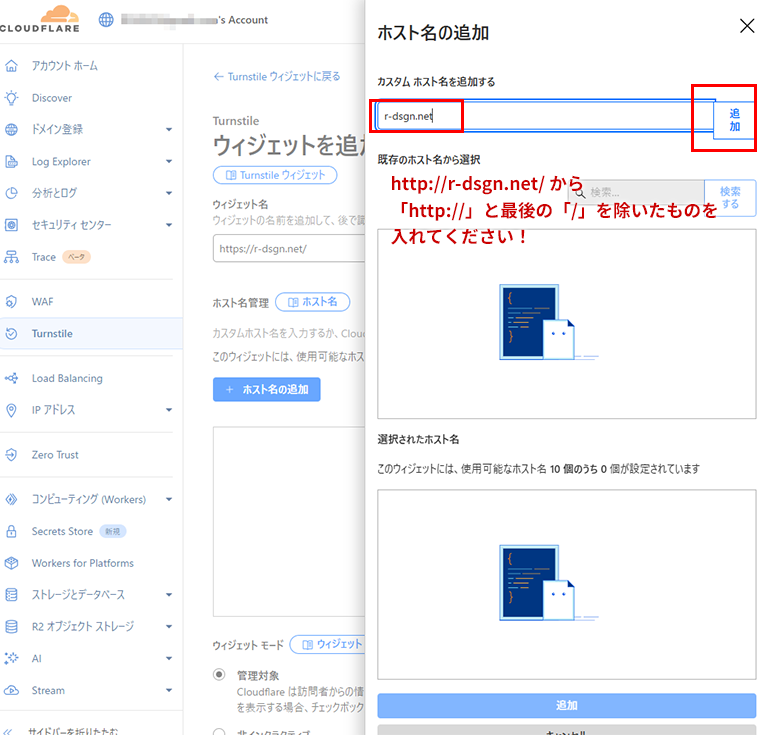Expand the 分析とログ menu arrow

(x=169, y=193)
